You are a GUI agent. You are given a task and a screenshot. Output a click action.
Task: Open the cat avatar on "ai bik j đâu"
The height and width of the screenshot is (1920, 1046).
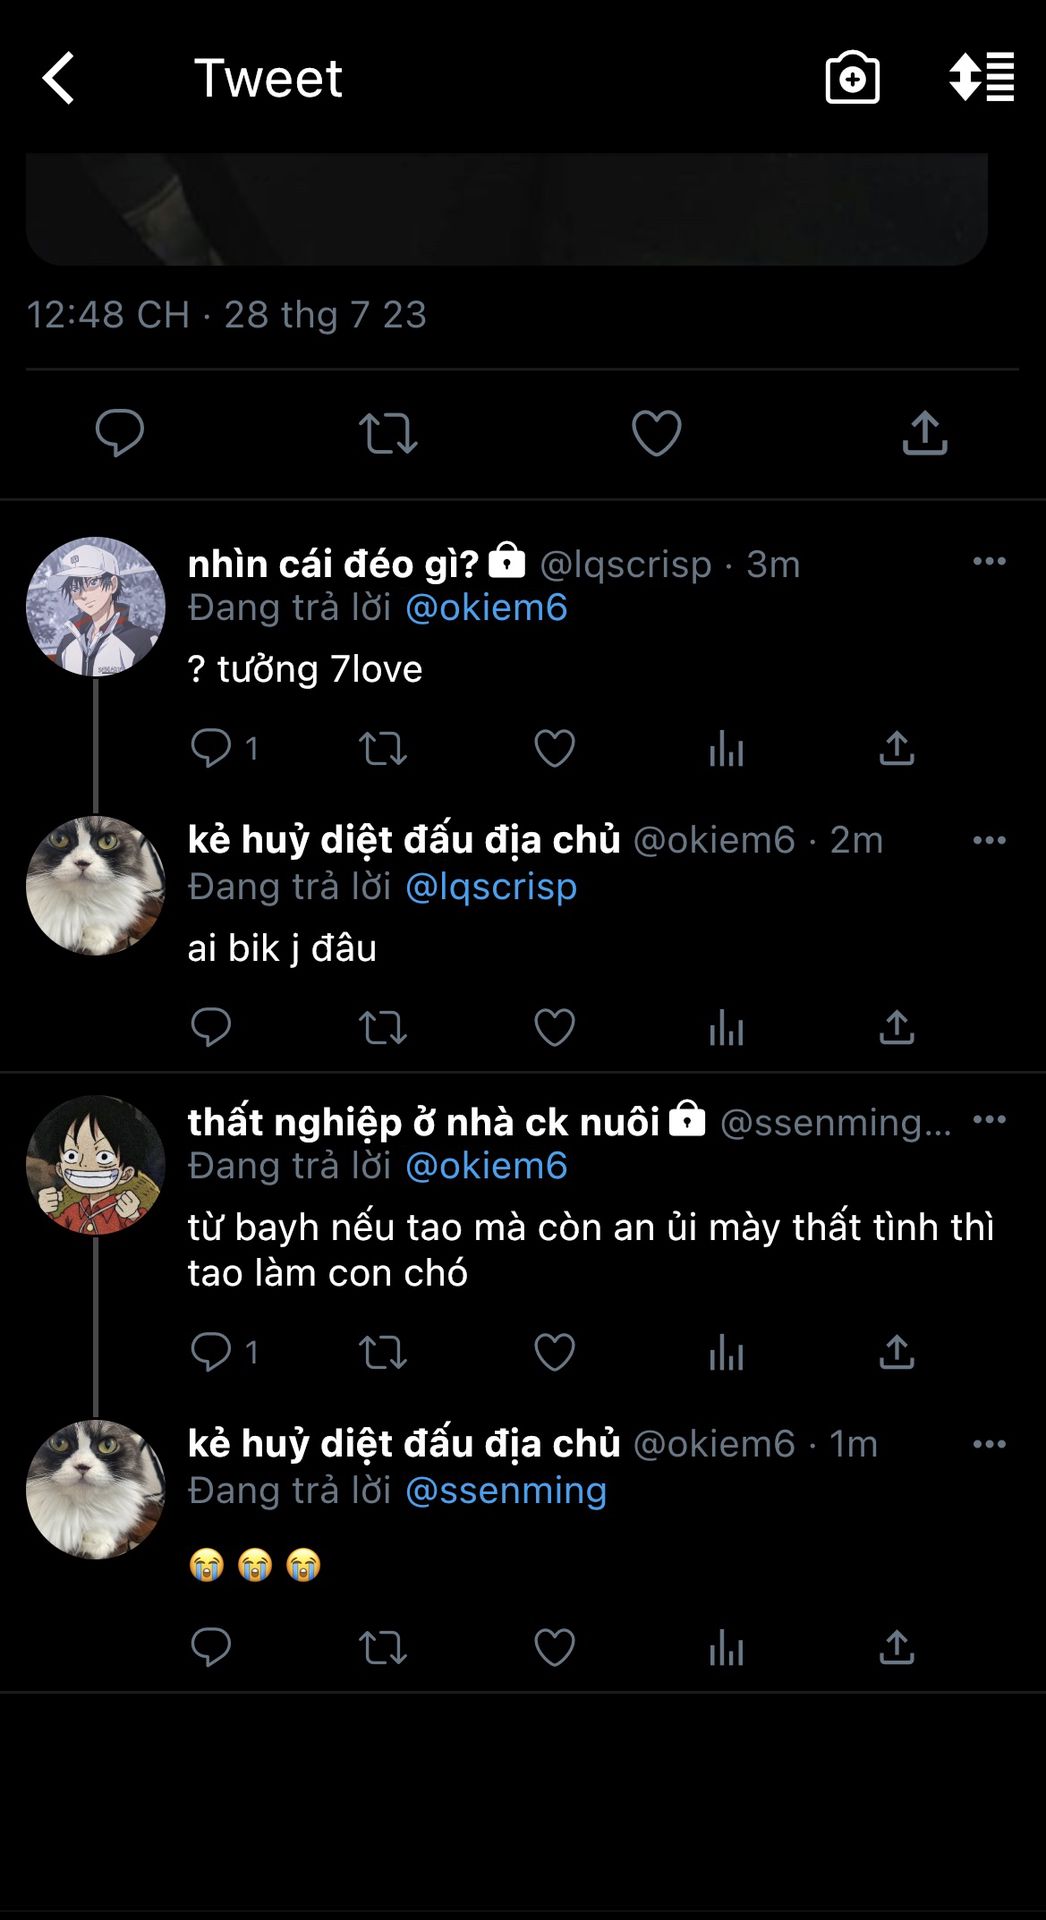(x=96, y=886)
